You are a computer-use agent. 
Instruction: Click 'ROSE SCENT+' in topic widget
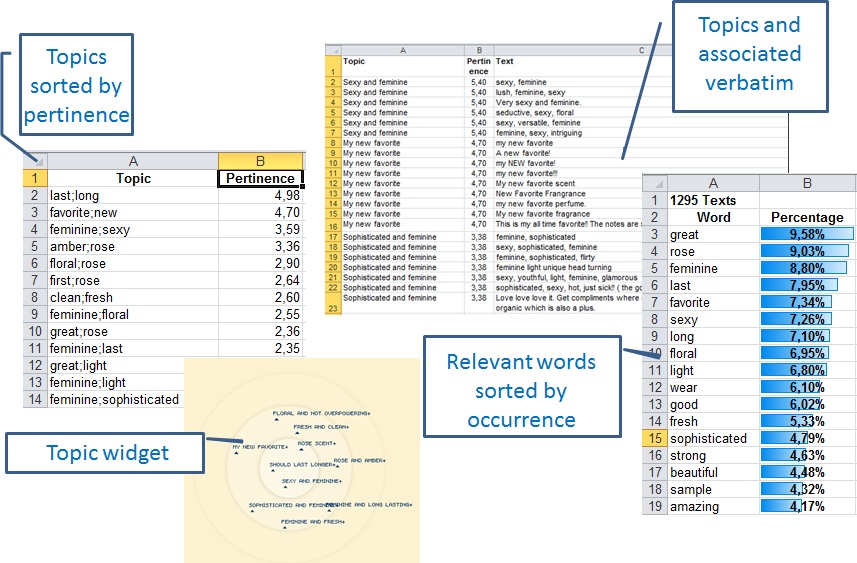pyautogui.click(x=316, y=443)
